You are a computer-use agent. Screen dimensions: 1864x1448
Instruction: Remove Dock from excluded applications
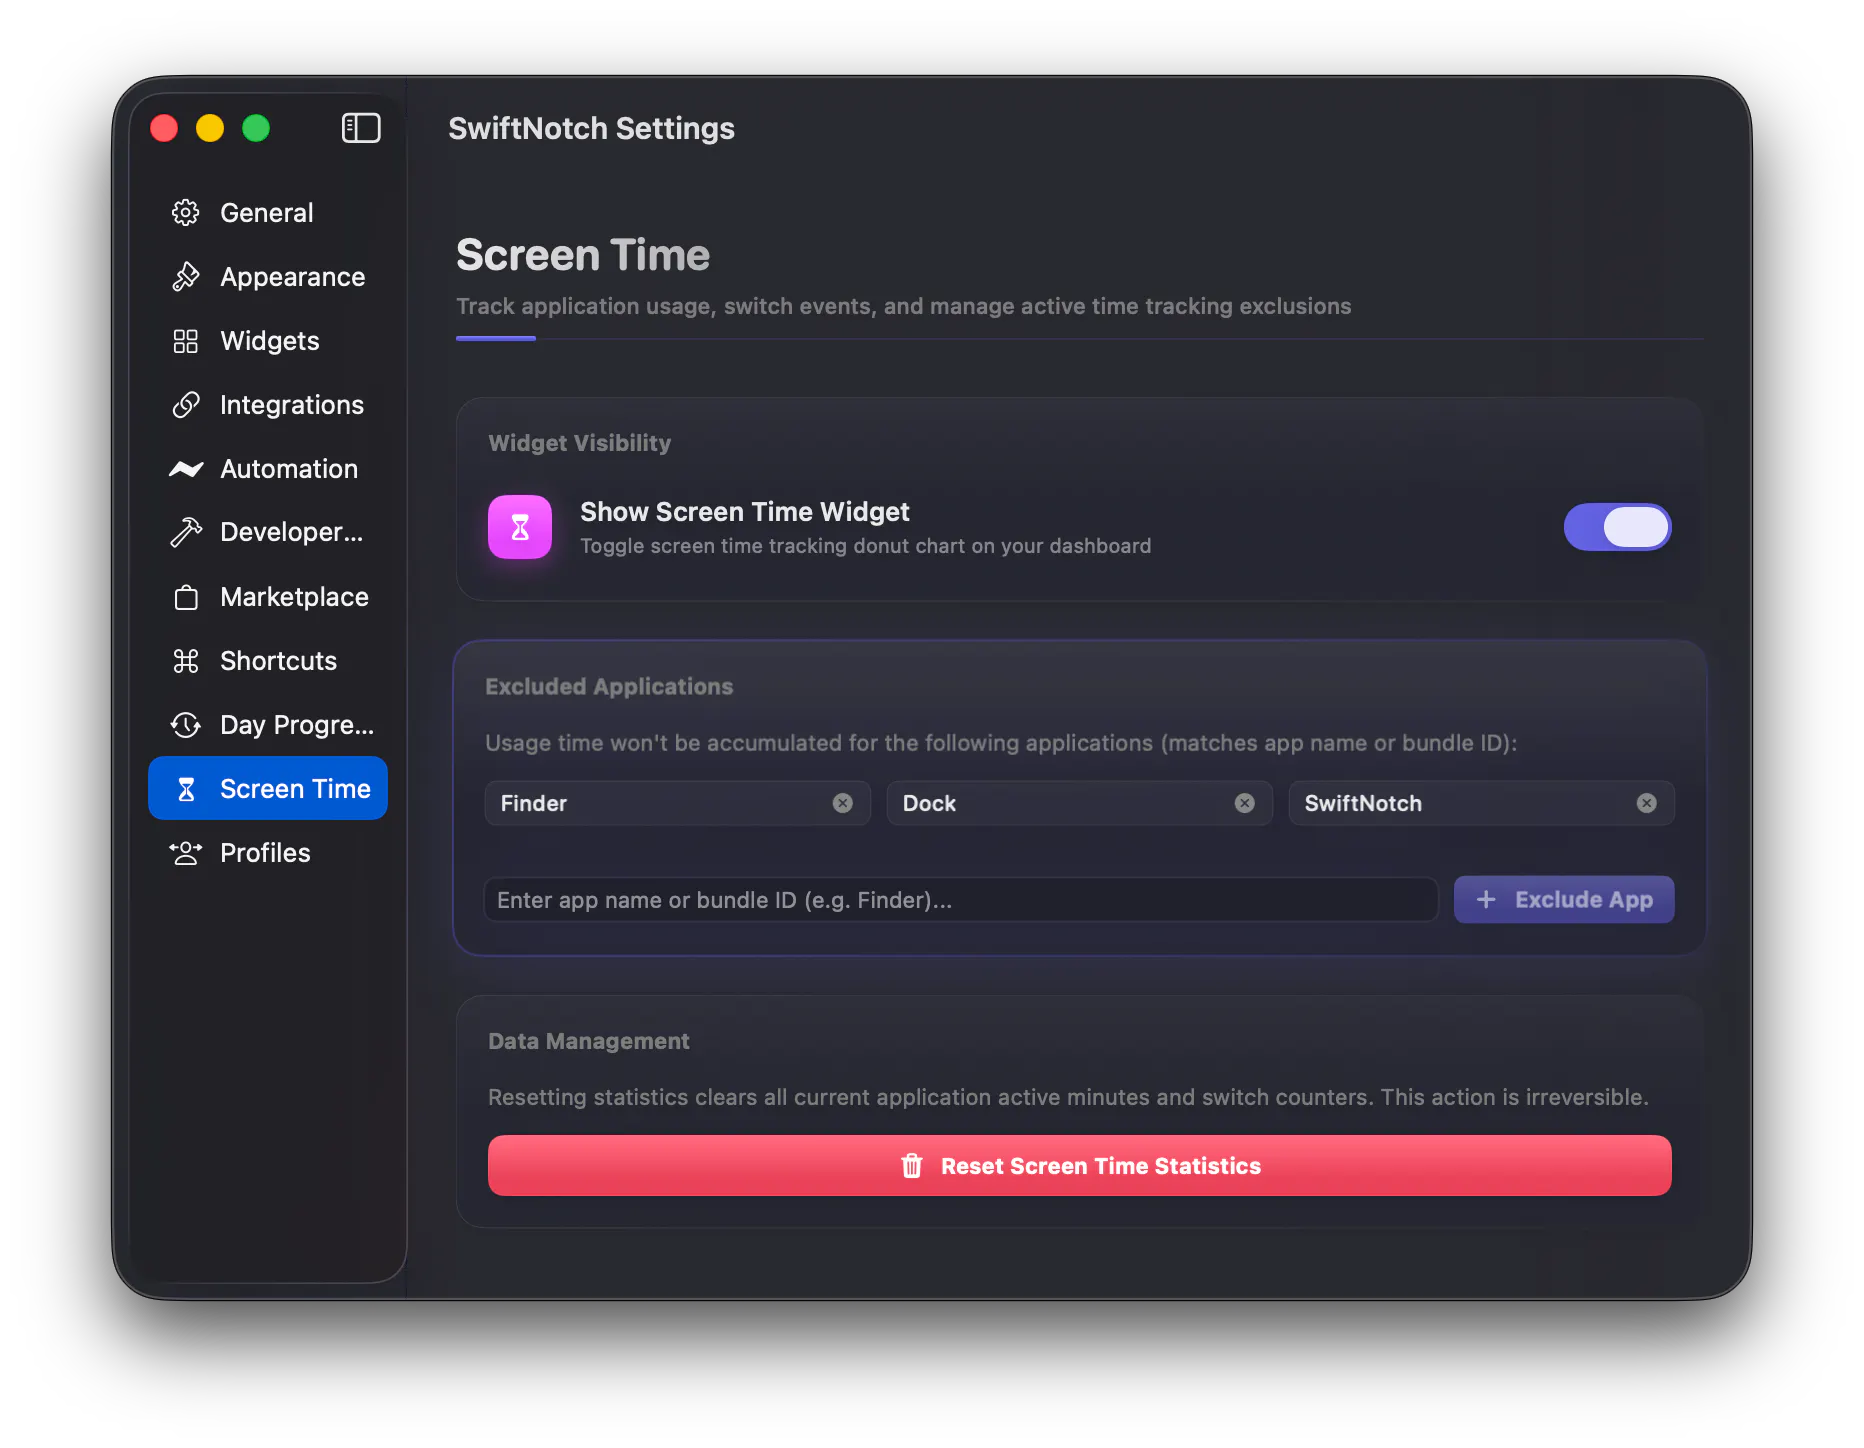point(1245,803)
